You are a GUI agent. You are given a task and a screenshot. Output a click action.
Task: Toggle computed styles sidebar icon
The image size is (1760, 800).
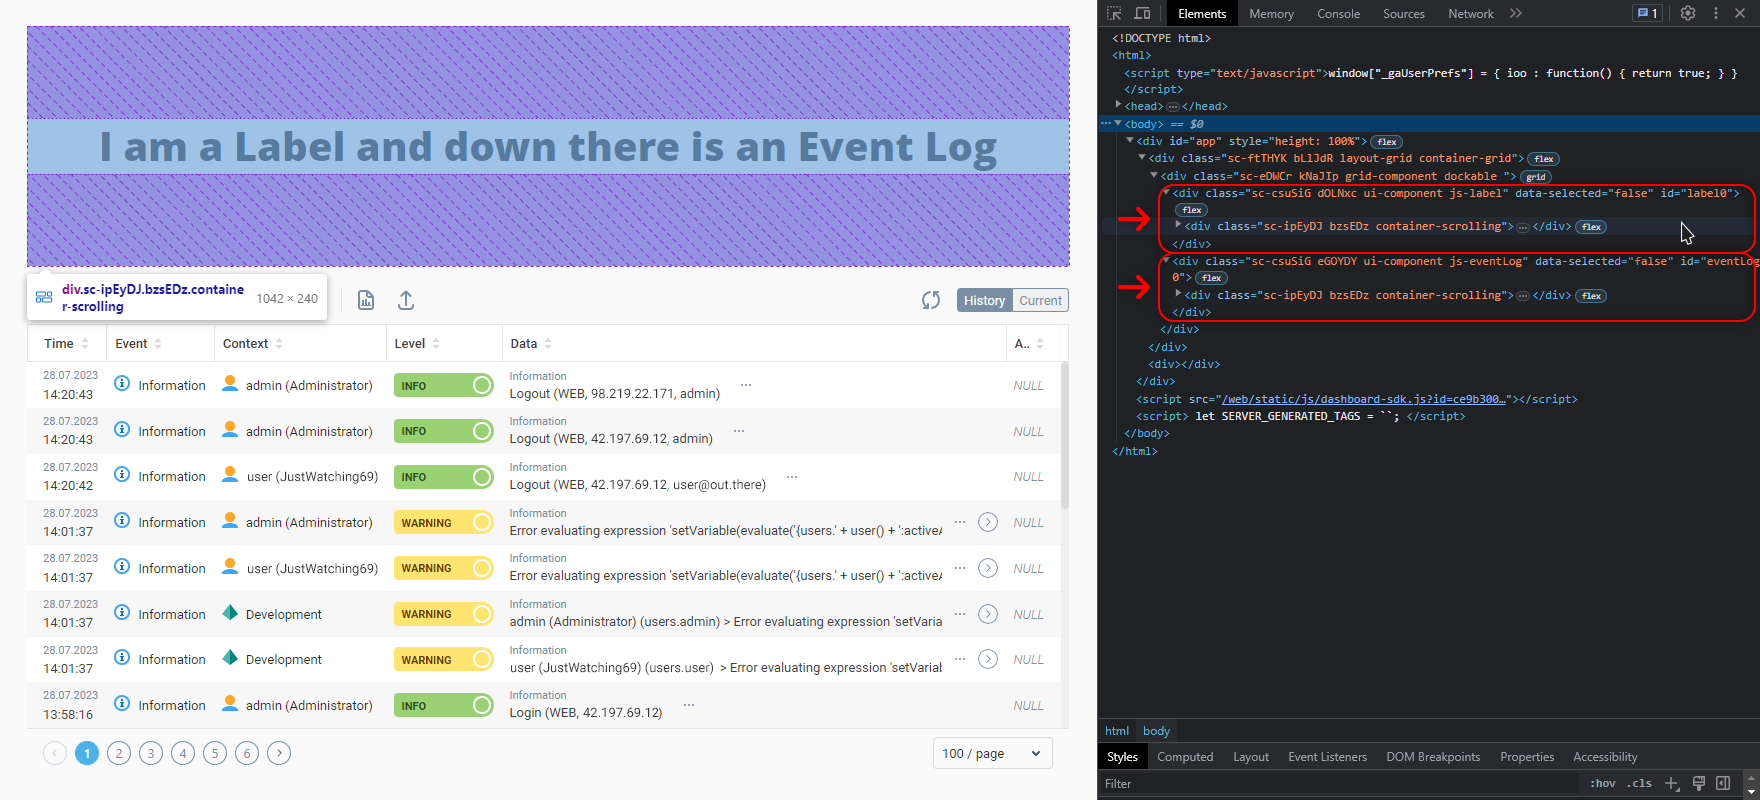tap(1723, 783)
